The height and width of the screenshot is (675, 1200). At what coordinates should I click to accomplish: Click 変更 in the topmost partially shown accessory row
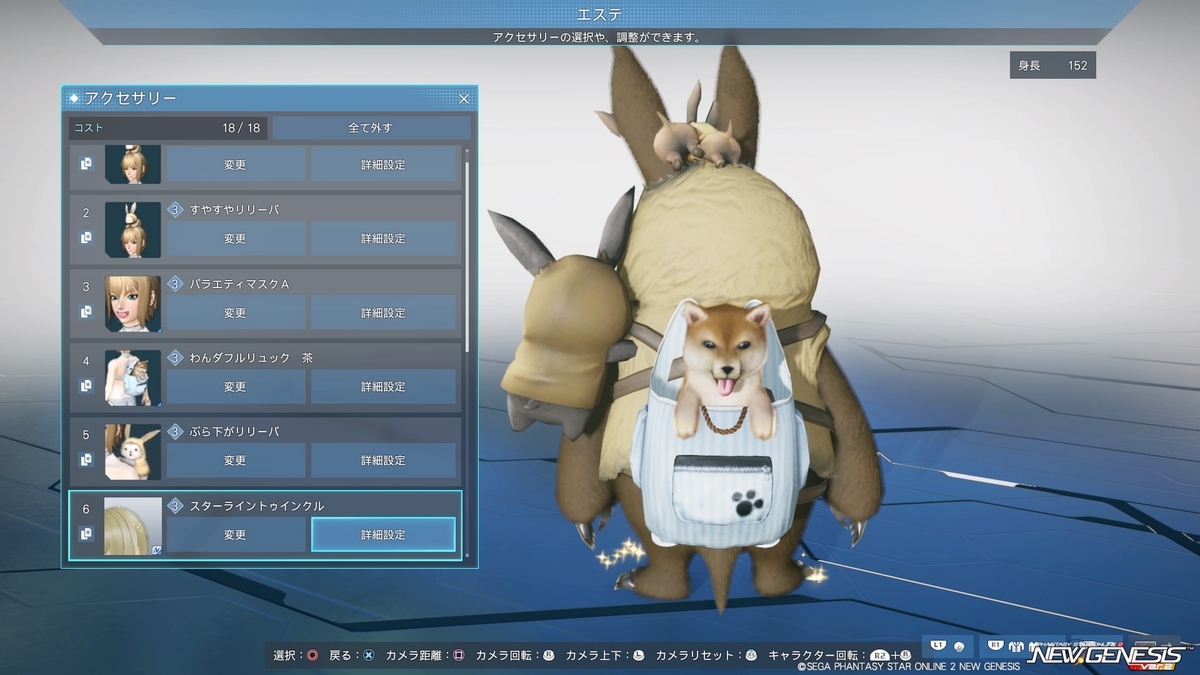[x=235, y=165]
